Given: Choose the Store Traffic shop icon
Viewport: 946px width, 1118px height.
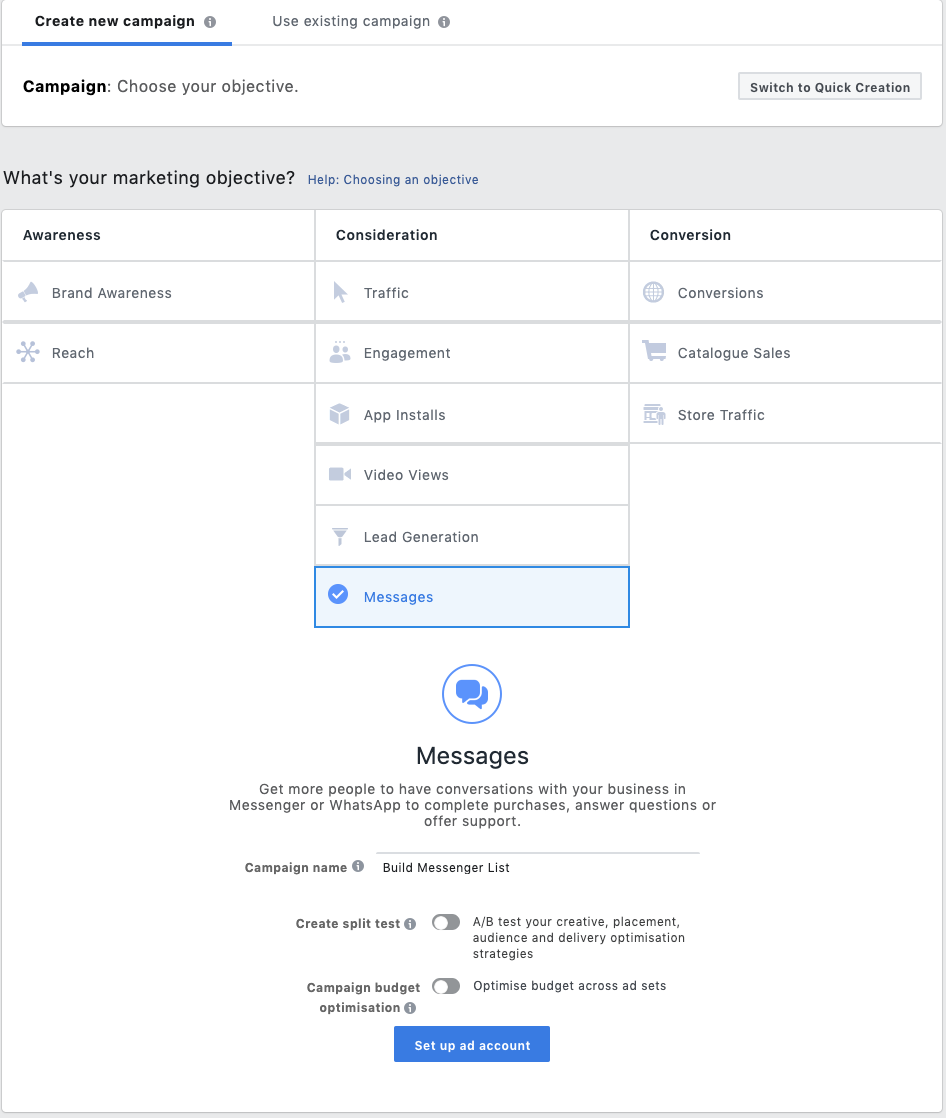Looking at the screenshot, I should click(x=654, y=414).
